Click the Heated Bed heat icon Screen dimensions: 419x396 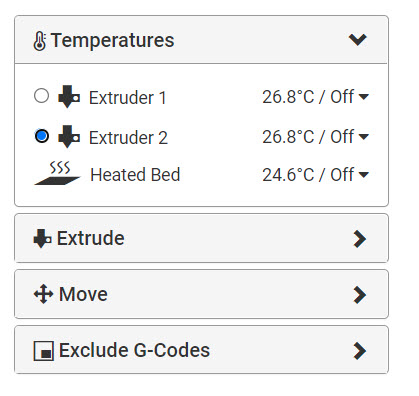pos(57,173)
